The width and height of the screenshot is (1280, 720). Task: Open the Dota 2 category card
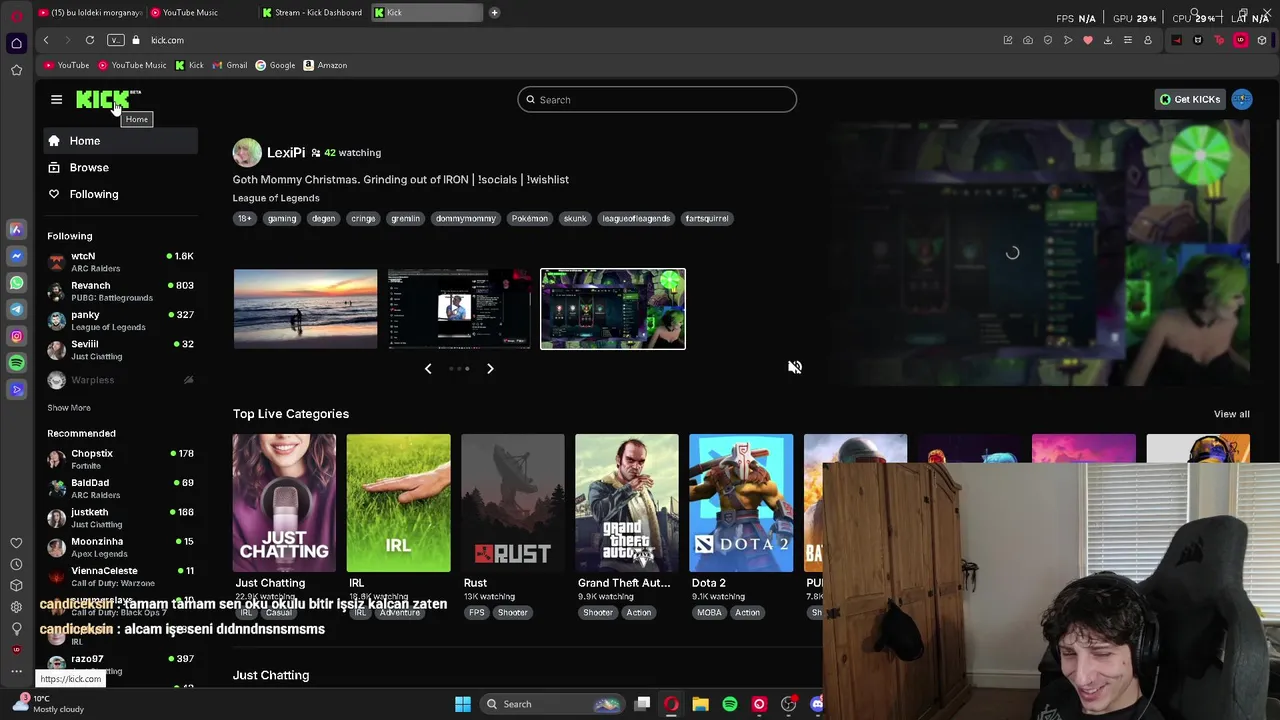[741, 503]
